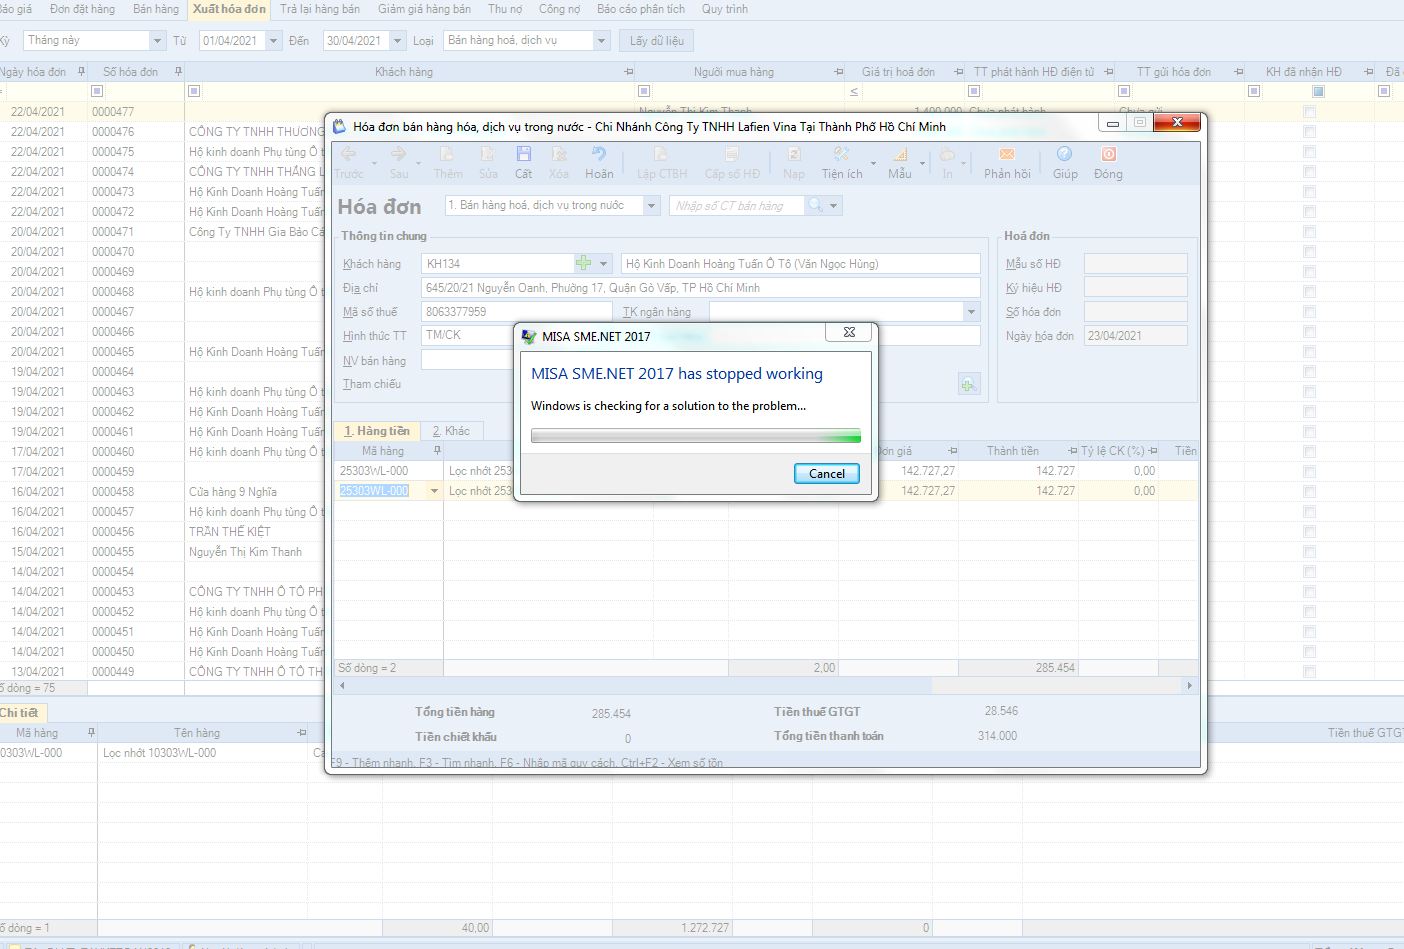Open the Tiện ích utilities tool

[842, 154]
